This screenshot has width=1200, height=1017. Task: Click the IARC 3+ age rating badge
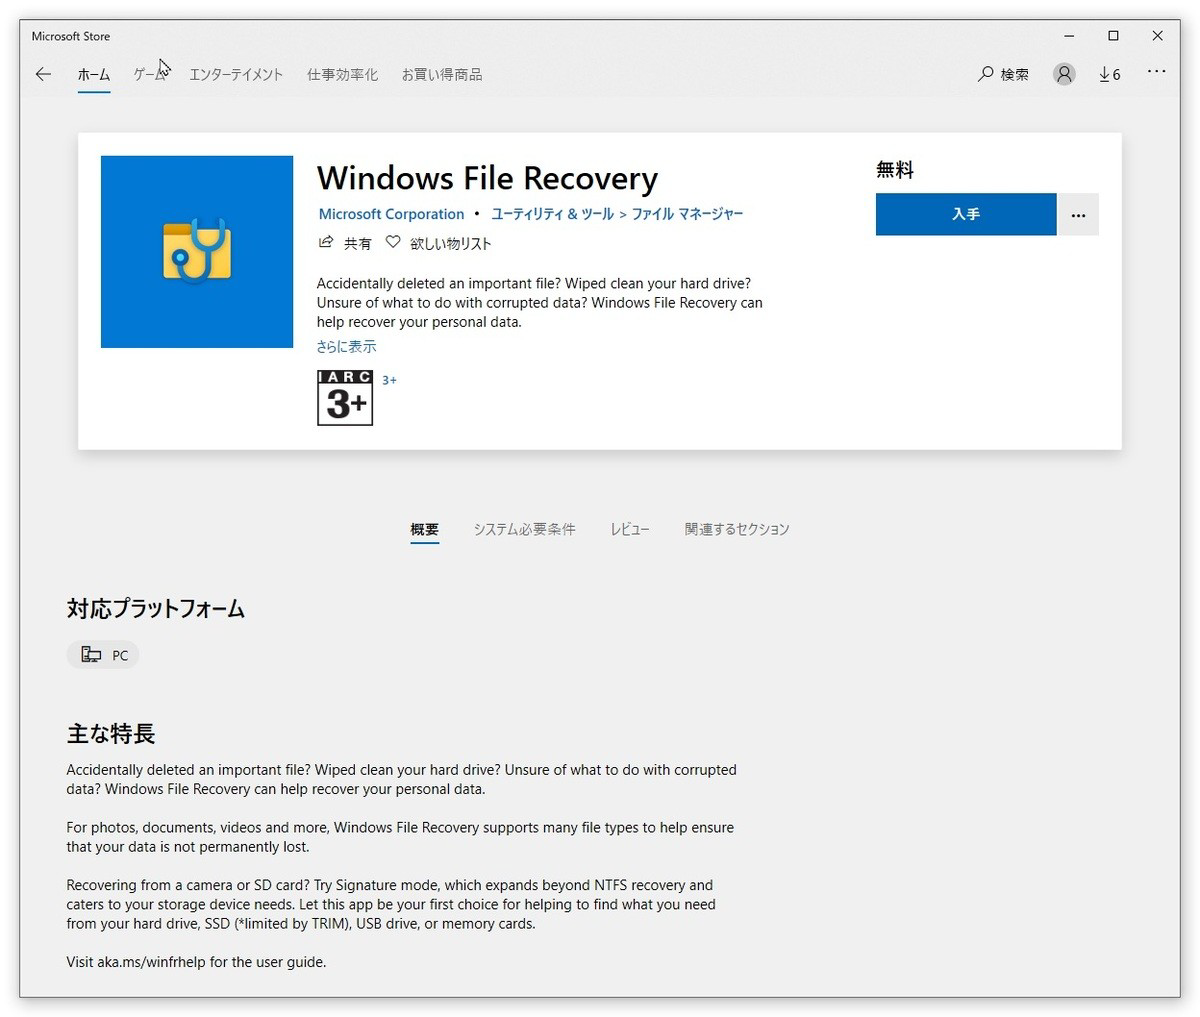pyautogui.click(x=344, y=398)
